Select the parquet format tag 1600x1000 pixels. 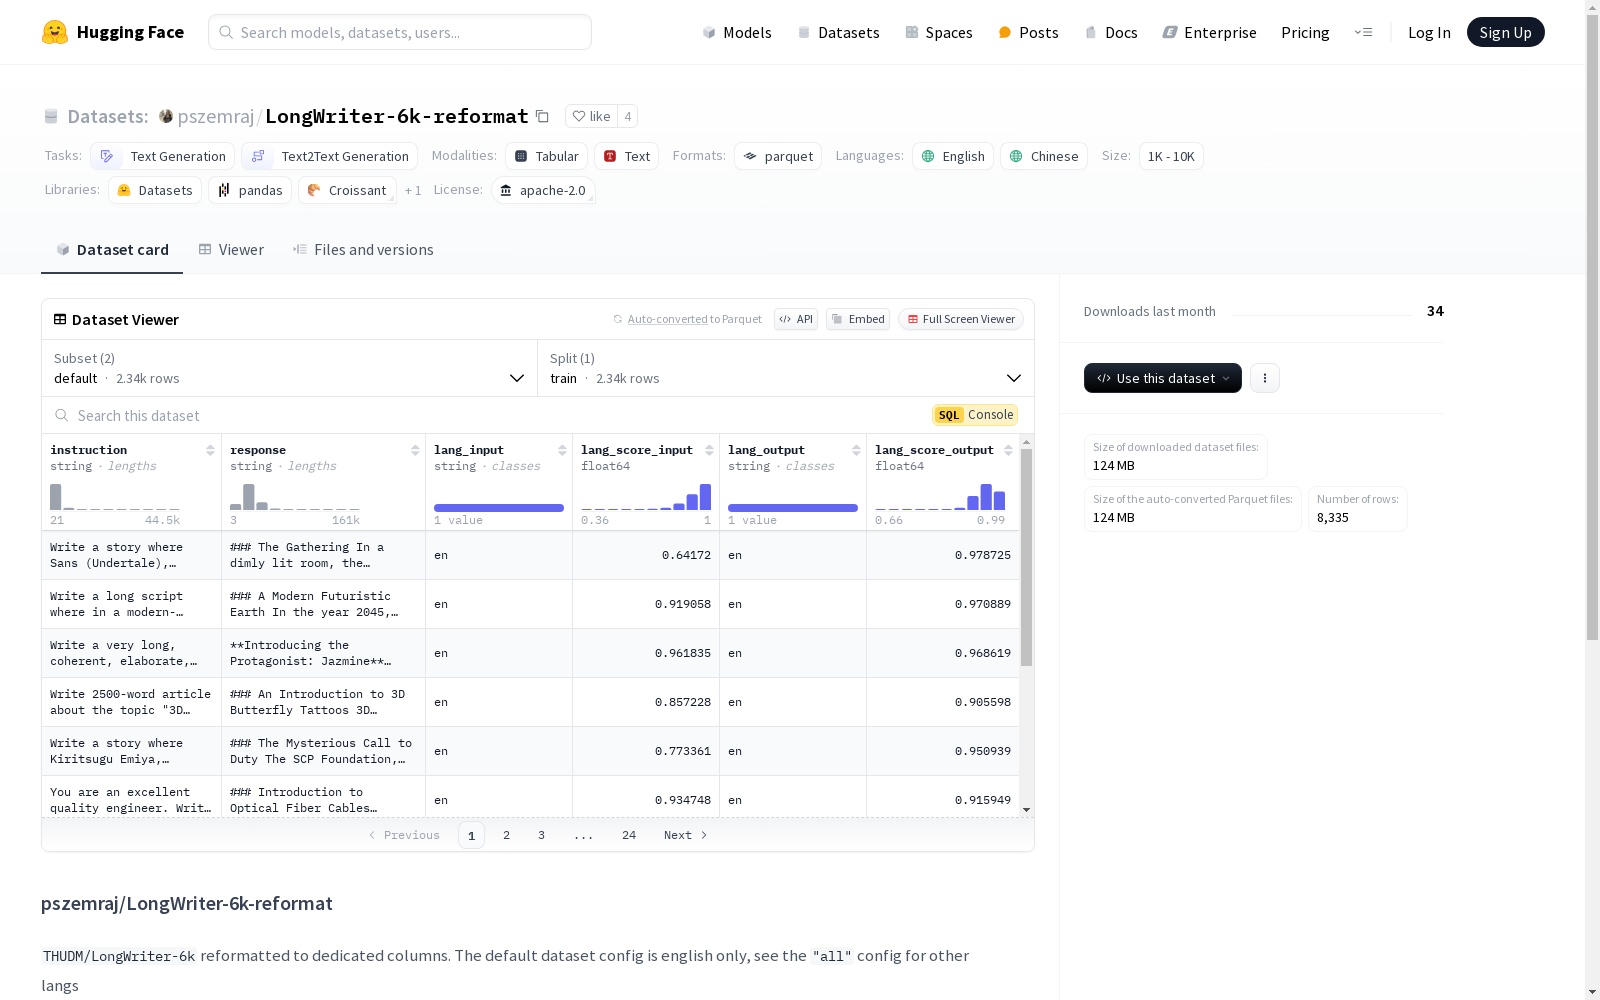click(x=778, y=156)
